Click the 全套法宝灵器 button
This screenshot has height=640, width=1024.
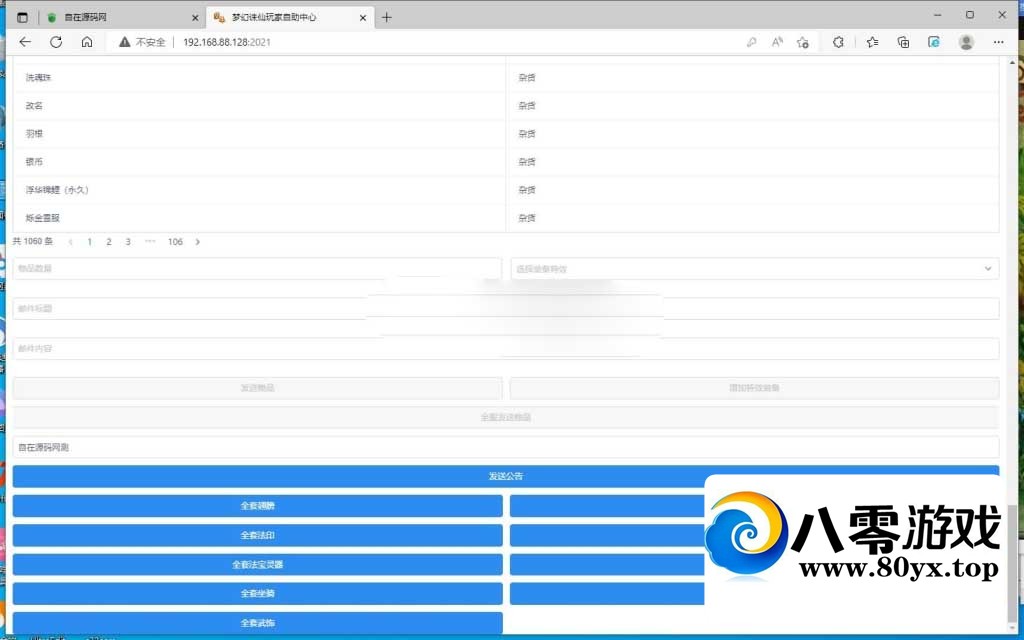257,564
